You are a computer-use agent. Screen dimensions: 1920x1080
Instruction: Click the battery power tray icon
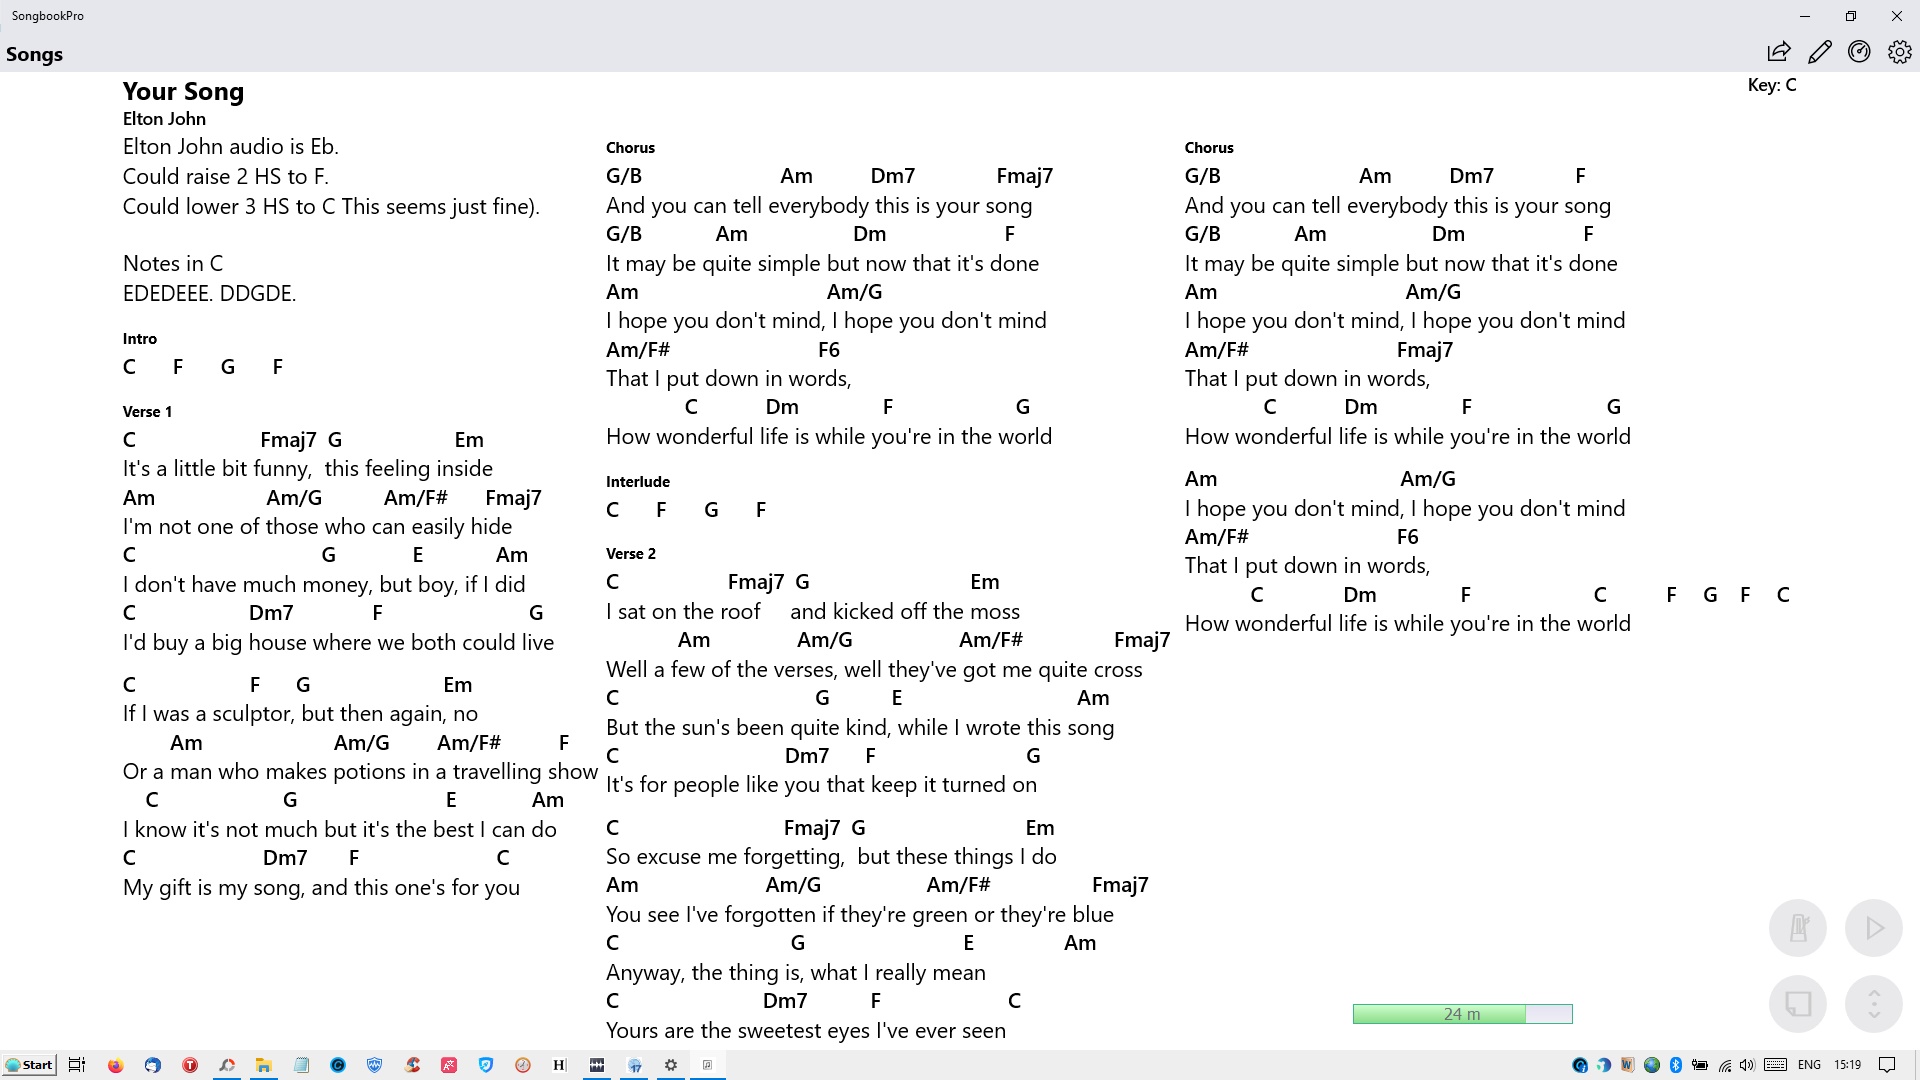(1700, 1065)
